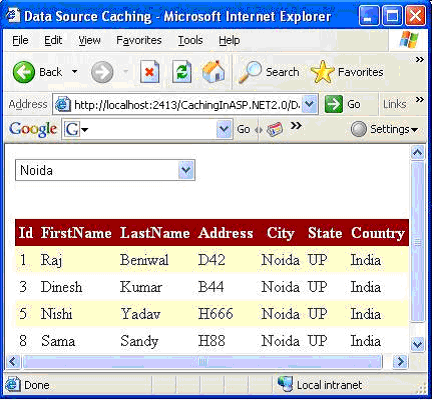Open Favorites star toolbar button
The width and height of the screenshot is (432, 400).
[347, 72]
